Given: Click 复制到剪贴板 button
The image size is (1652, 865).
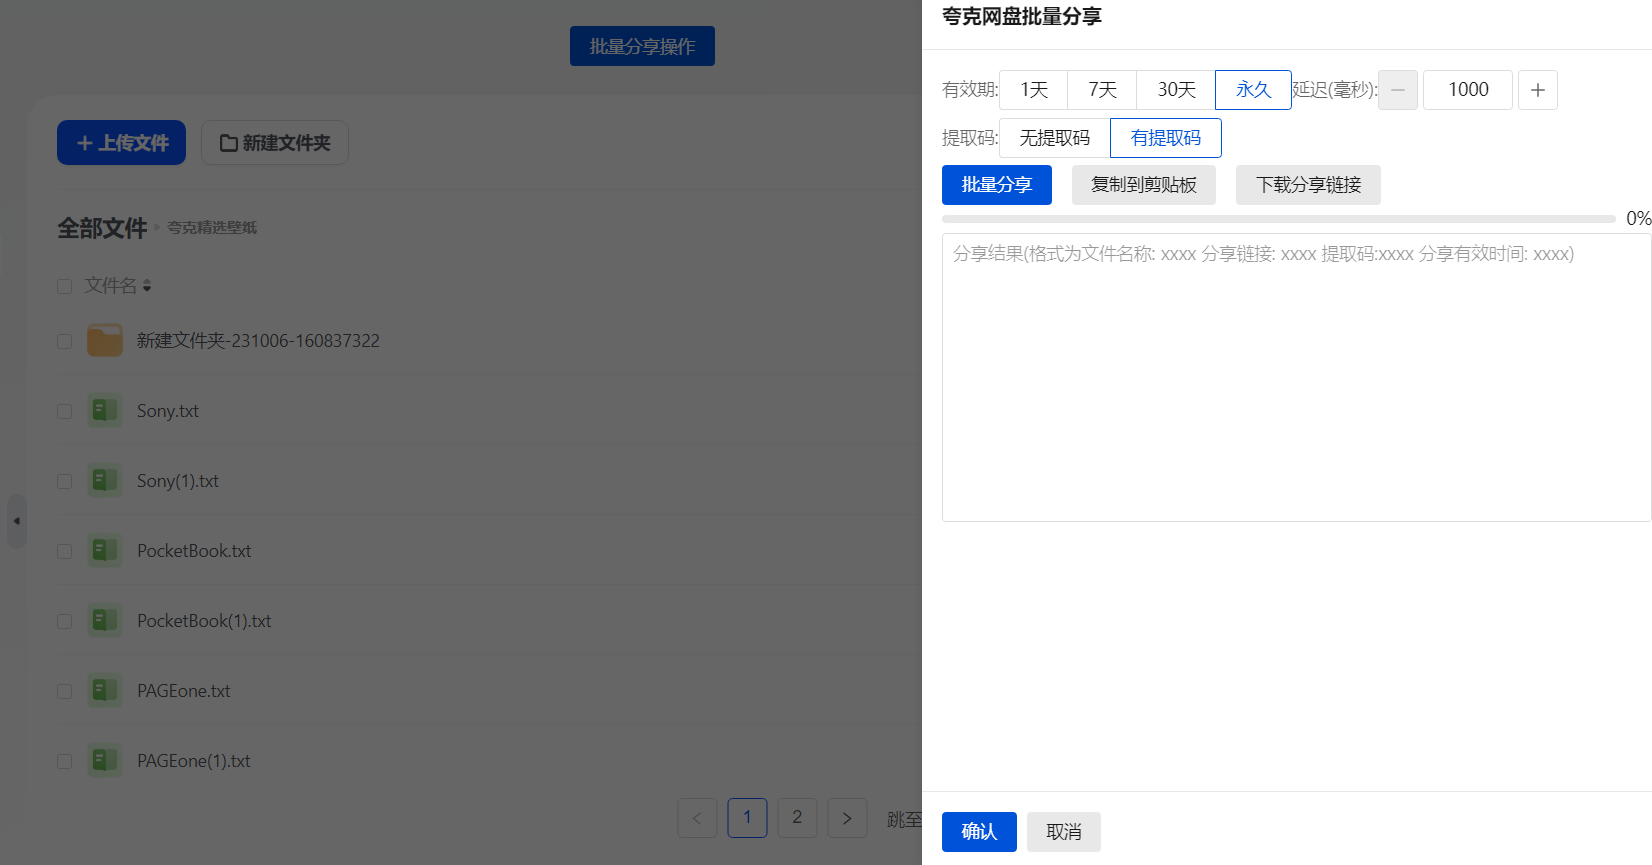Looking at the screenshot, I should point(1143,185).
